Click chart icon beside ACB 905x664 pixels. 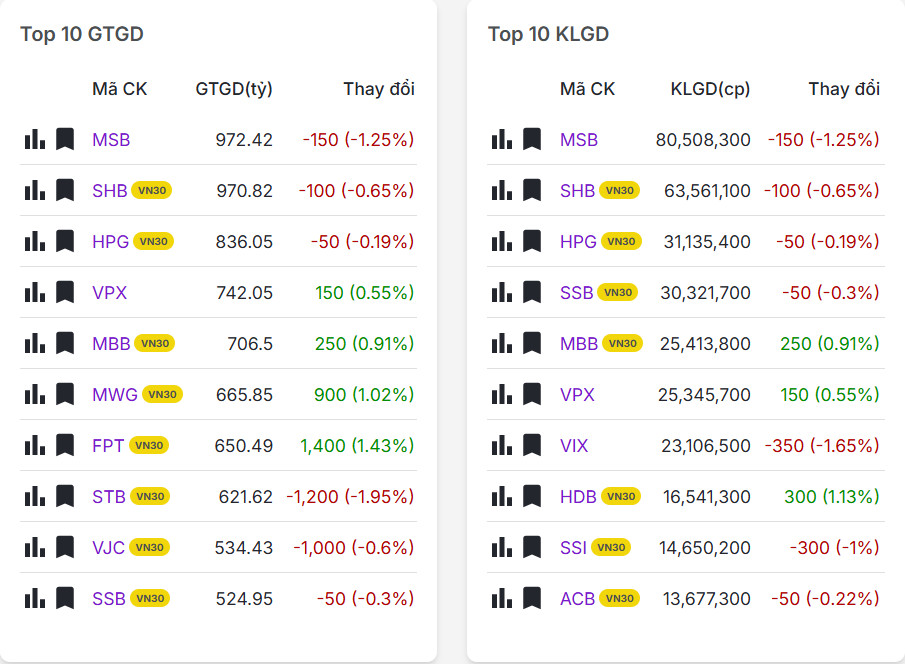coord(502,598)
